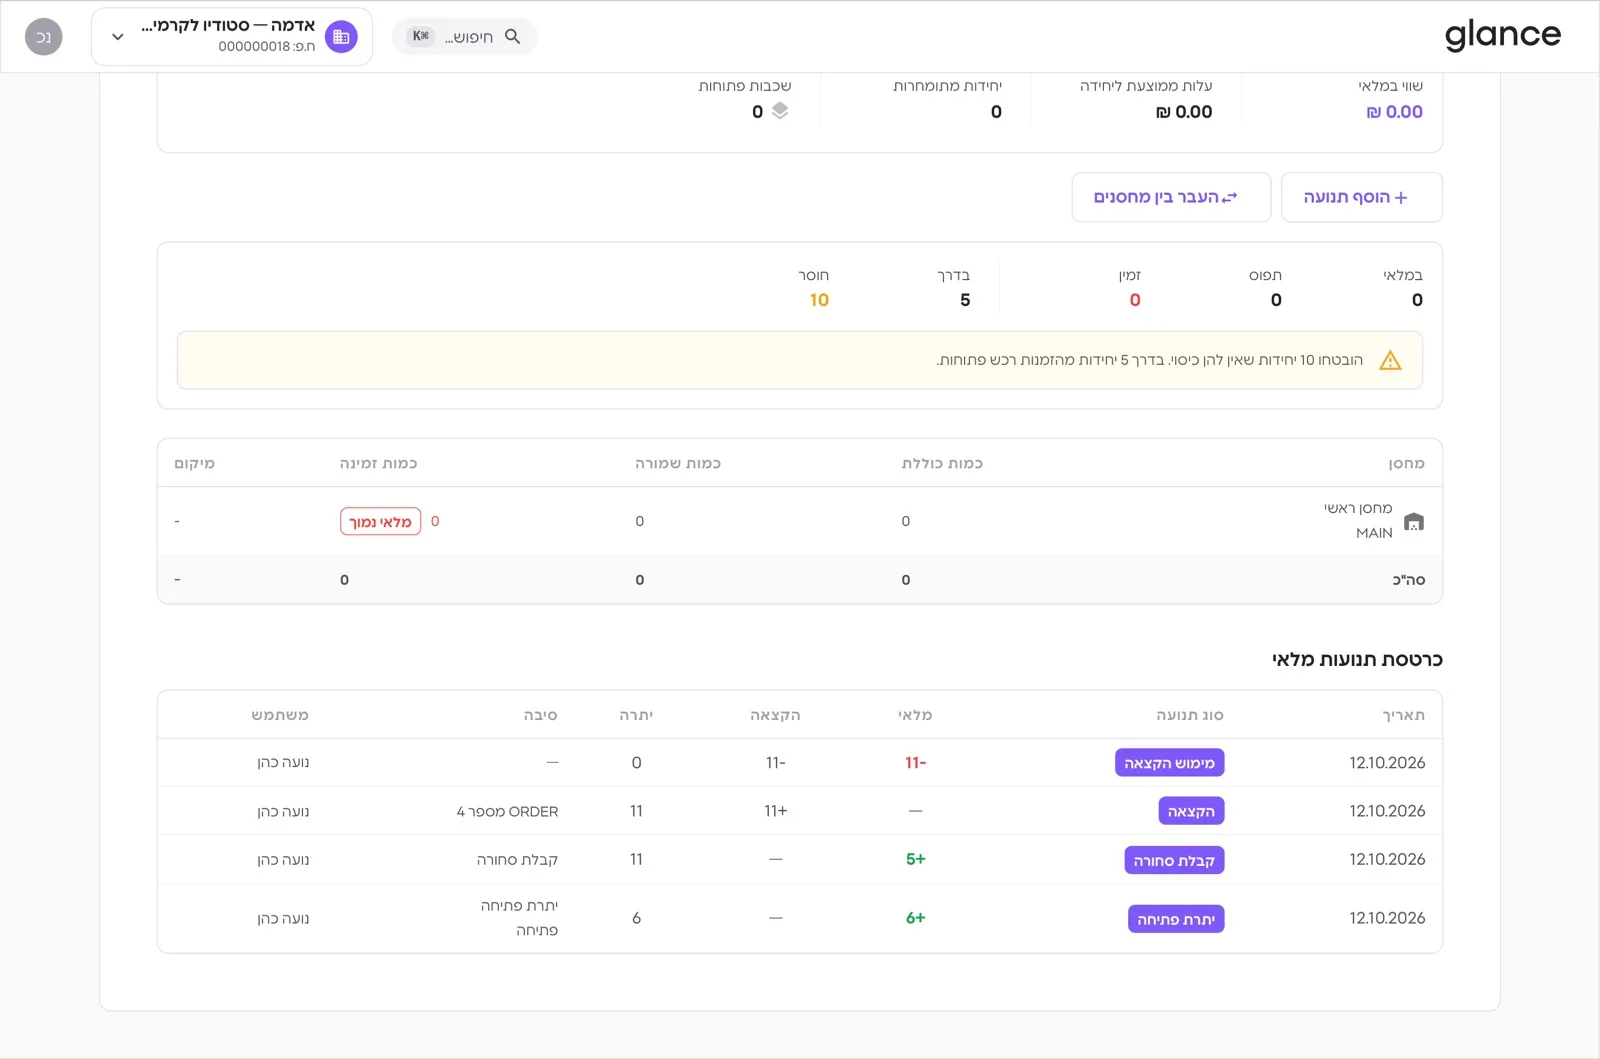Expand the company selector chevron
Image resolution: width=1600 pixels, height=1059 pixels.
[118, 37]
